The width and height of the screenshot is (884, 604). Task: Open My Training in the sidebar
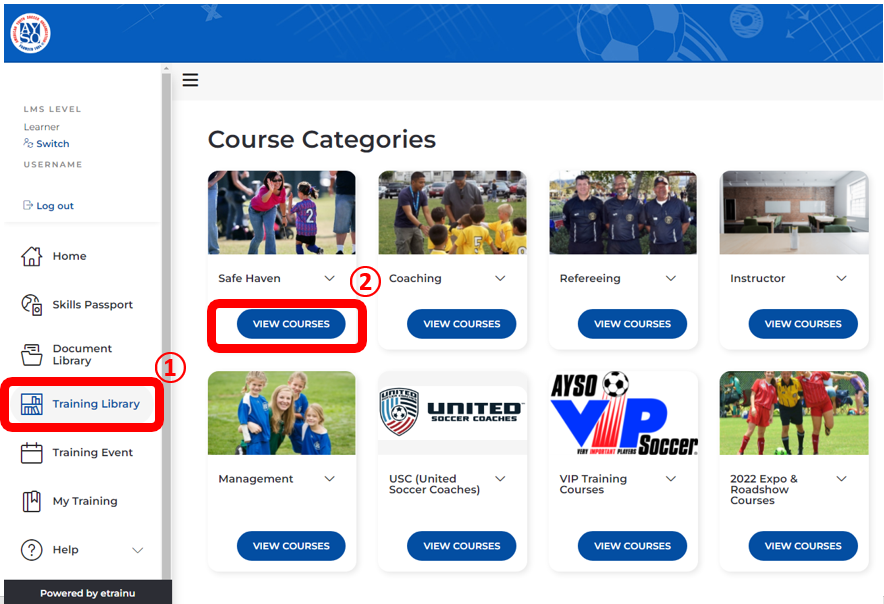[x=82, y=501]
